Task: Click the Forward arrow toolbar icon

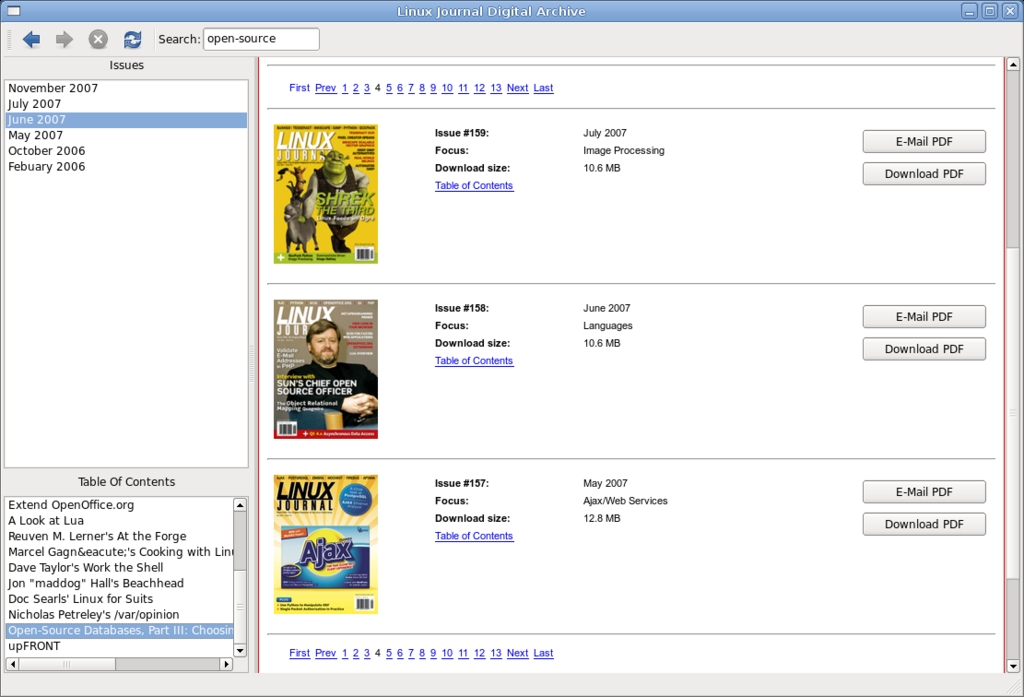Action: (x=64, y=39)
